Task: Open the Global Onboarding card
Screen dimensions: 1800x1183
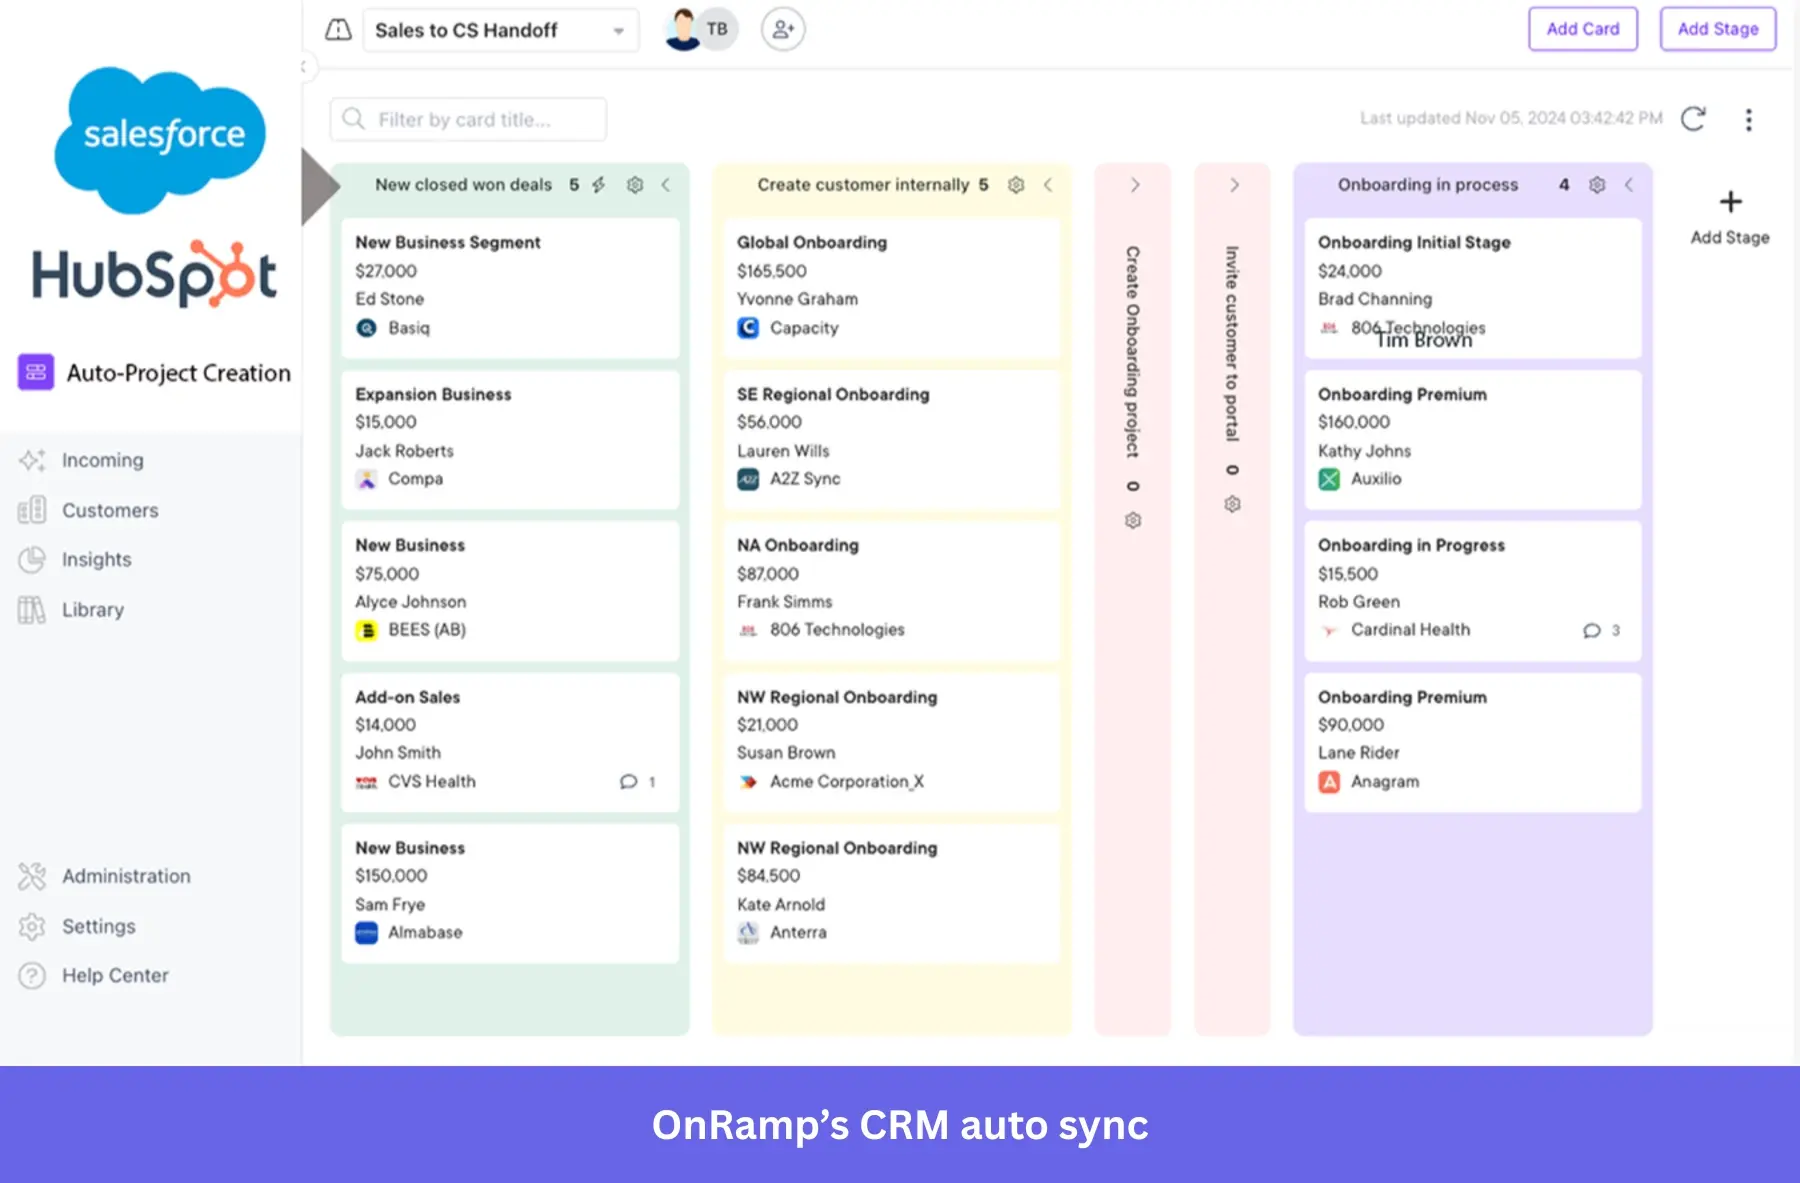Action: point(891,287)
